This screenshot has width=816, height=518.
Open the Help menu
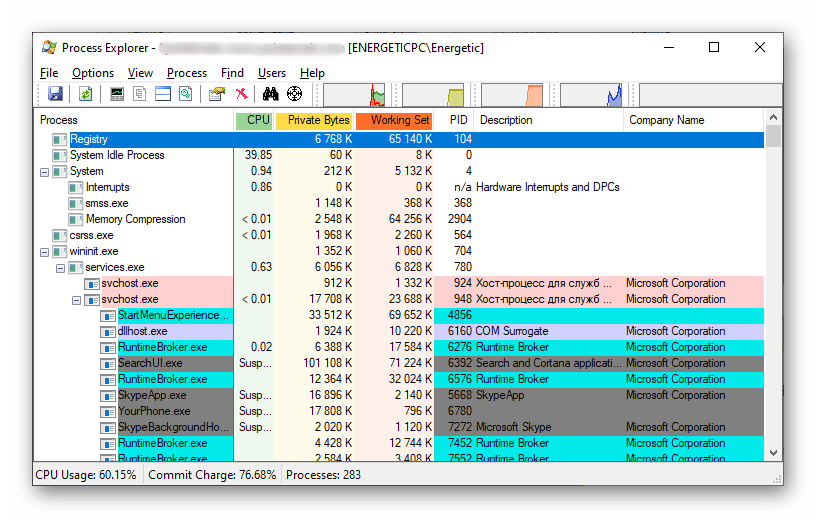[312, 73]
